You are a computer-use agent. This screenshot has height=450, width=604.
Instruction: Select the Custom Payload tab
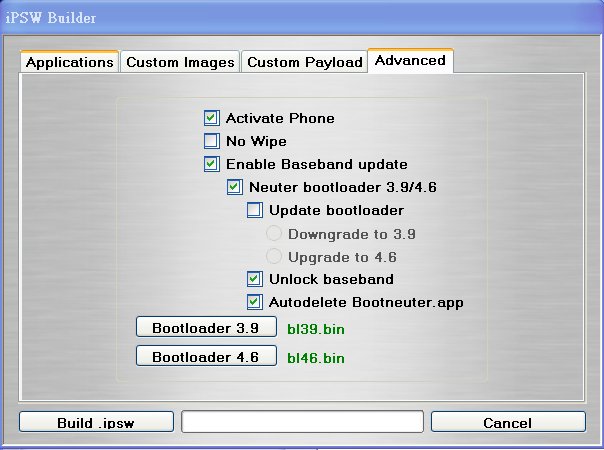pyautogui.click(x=304, y=62)
